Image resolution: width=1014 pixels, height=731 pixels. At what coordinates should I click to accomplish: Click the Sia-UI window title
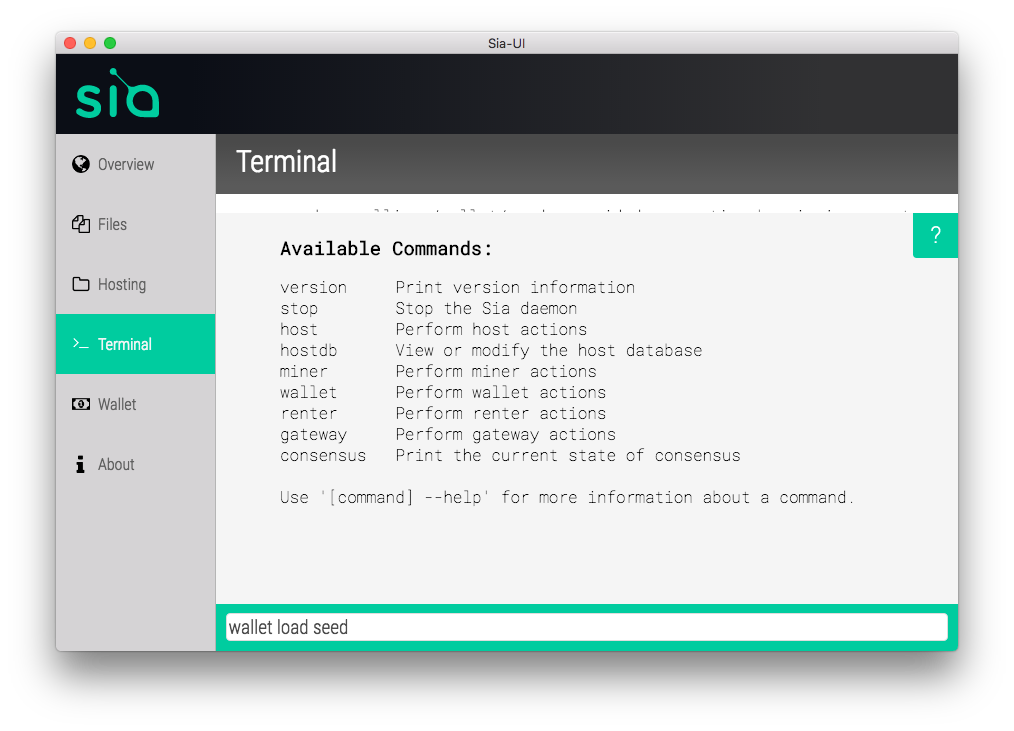pyautogui.click(x=506, y=43)
